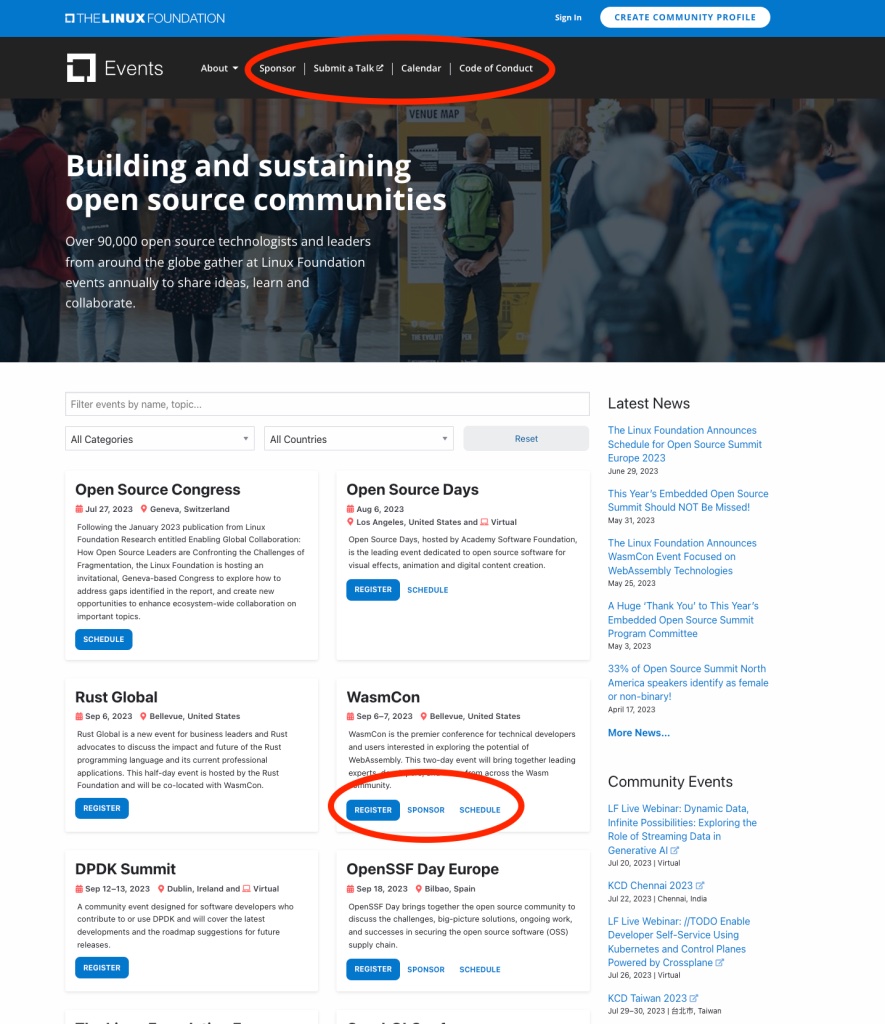Click the Events square logo icon
This screenshot has height=1024, width=885.
[81, 68]
